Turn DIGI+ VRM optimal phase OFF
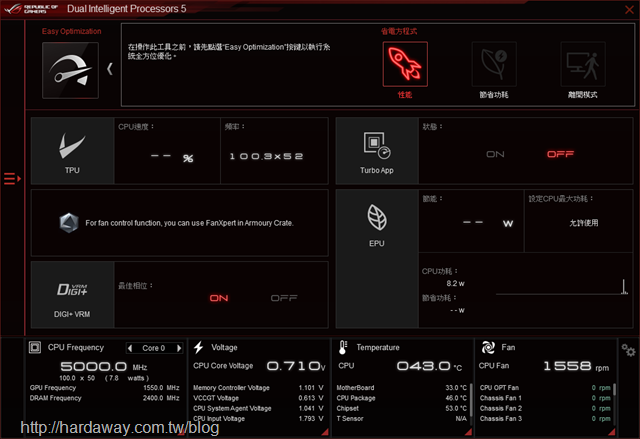The height and width of the screenshot is (439, 640). tap(284, 298)
